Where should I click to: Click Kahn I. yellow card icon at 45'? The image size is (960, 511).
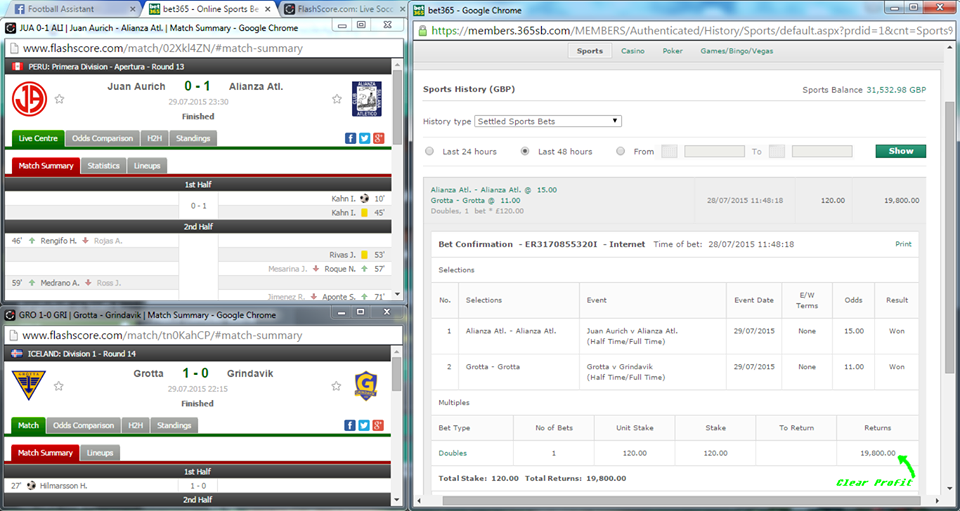(364, 212)
